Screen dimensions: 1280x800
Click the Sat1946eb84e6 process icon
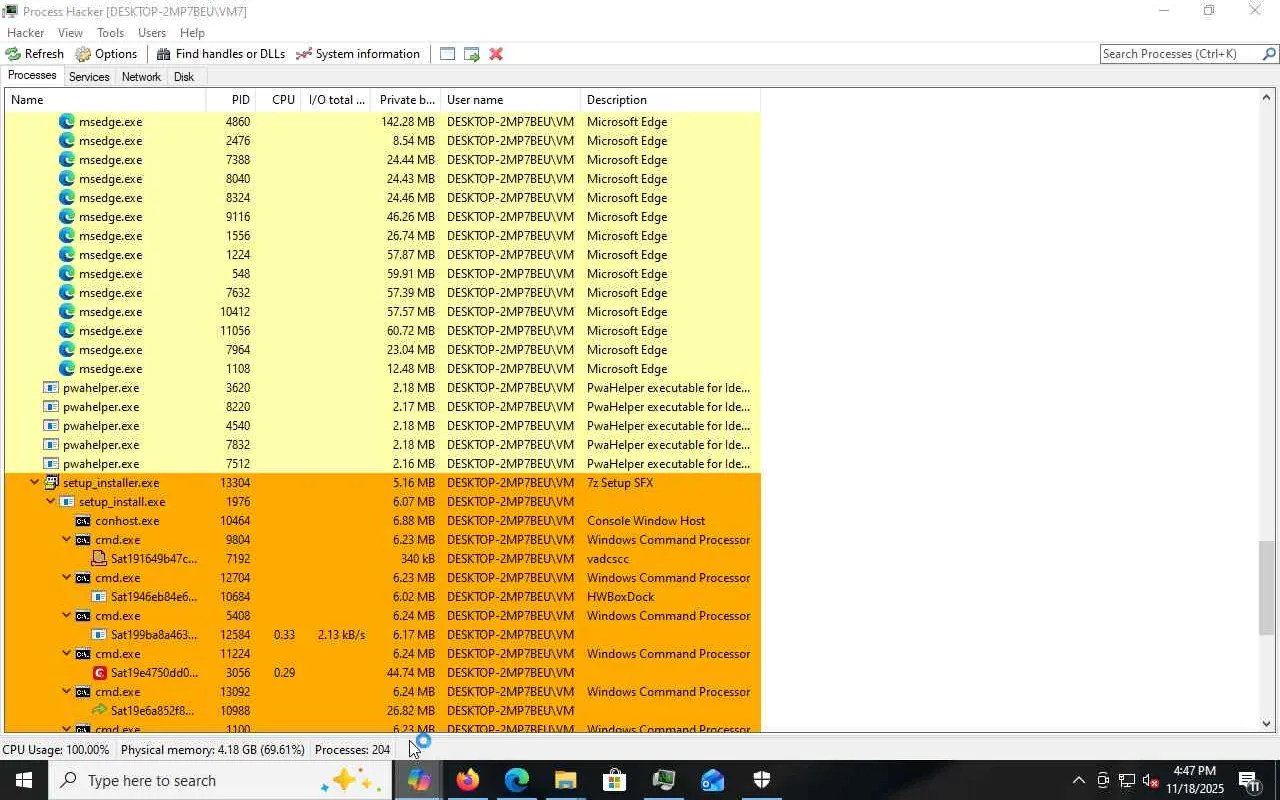click(99, 597)
